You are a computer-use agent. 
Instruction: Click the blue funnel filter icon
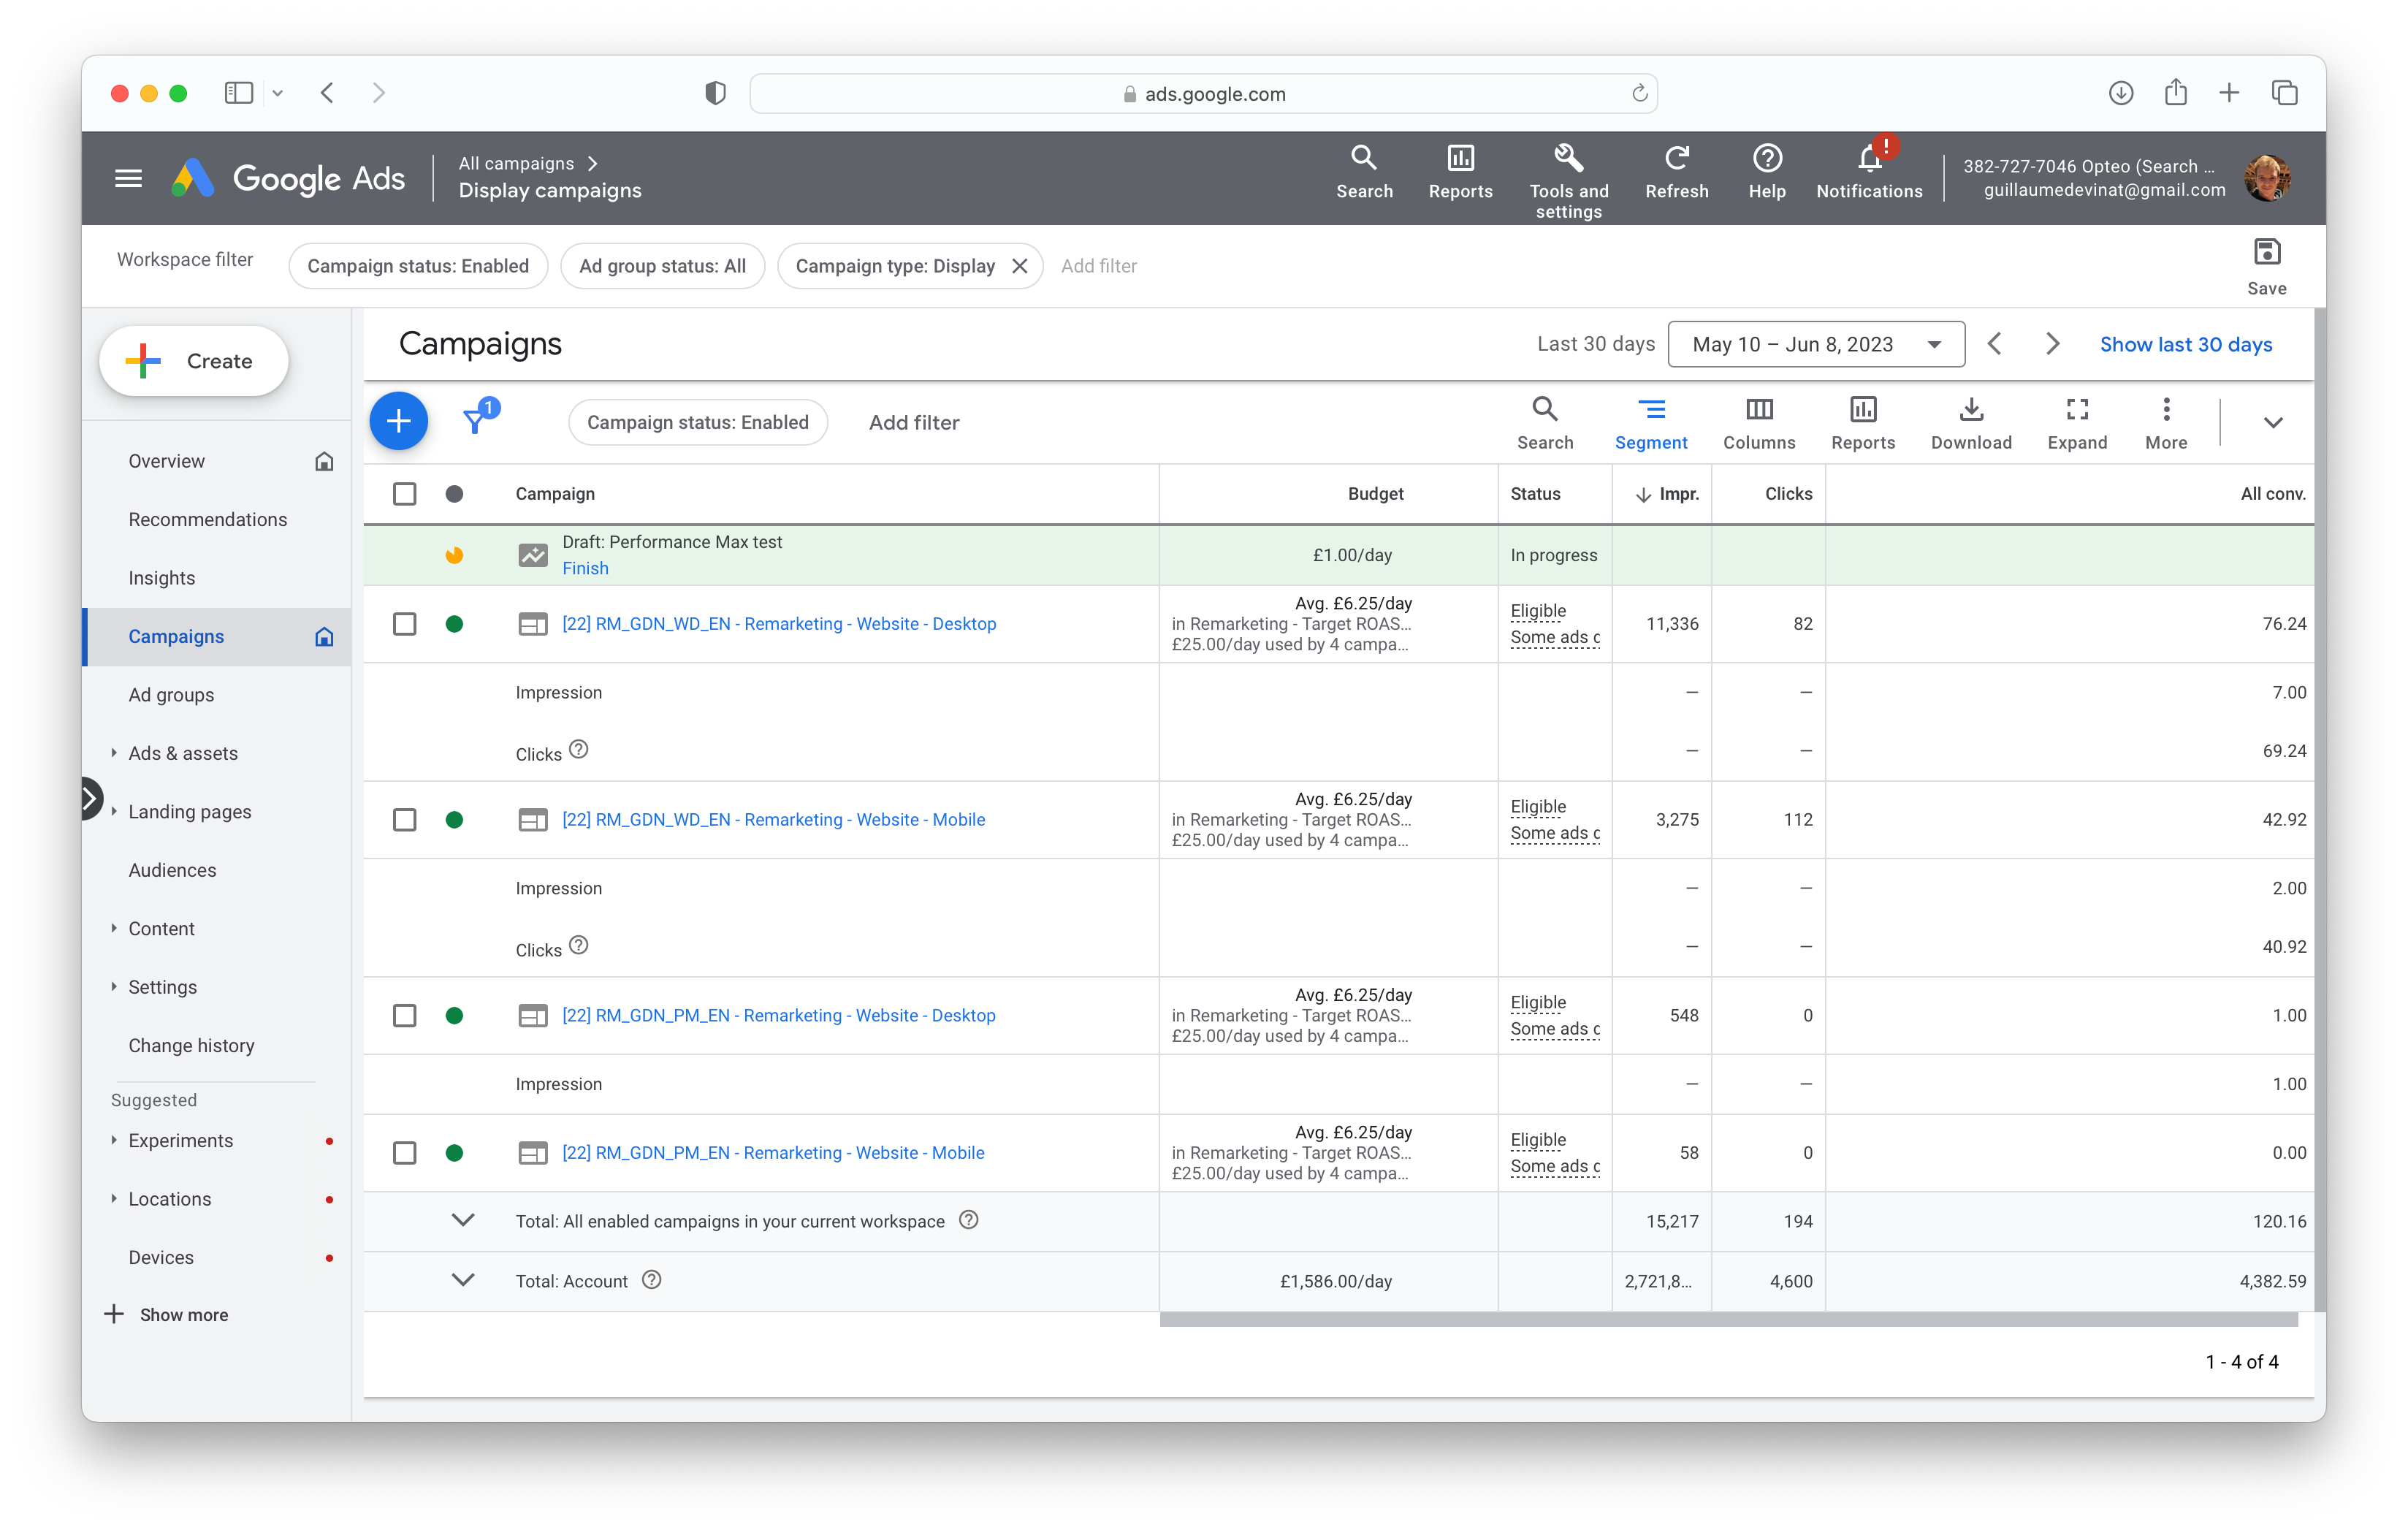pos(476,421)
